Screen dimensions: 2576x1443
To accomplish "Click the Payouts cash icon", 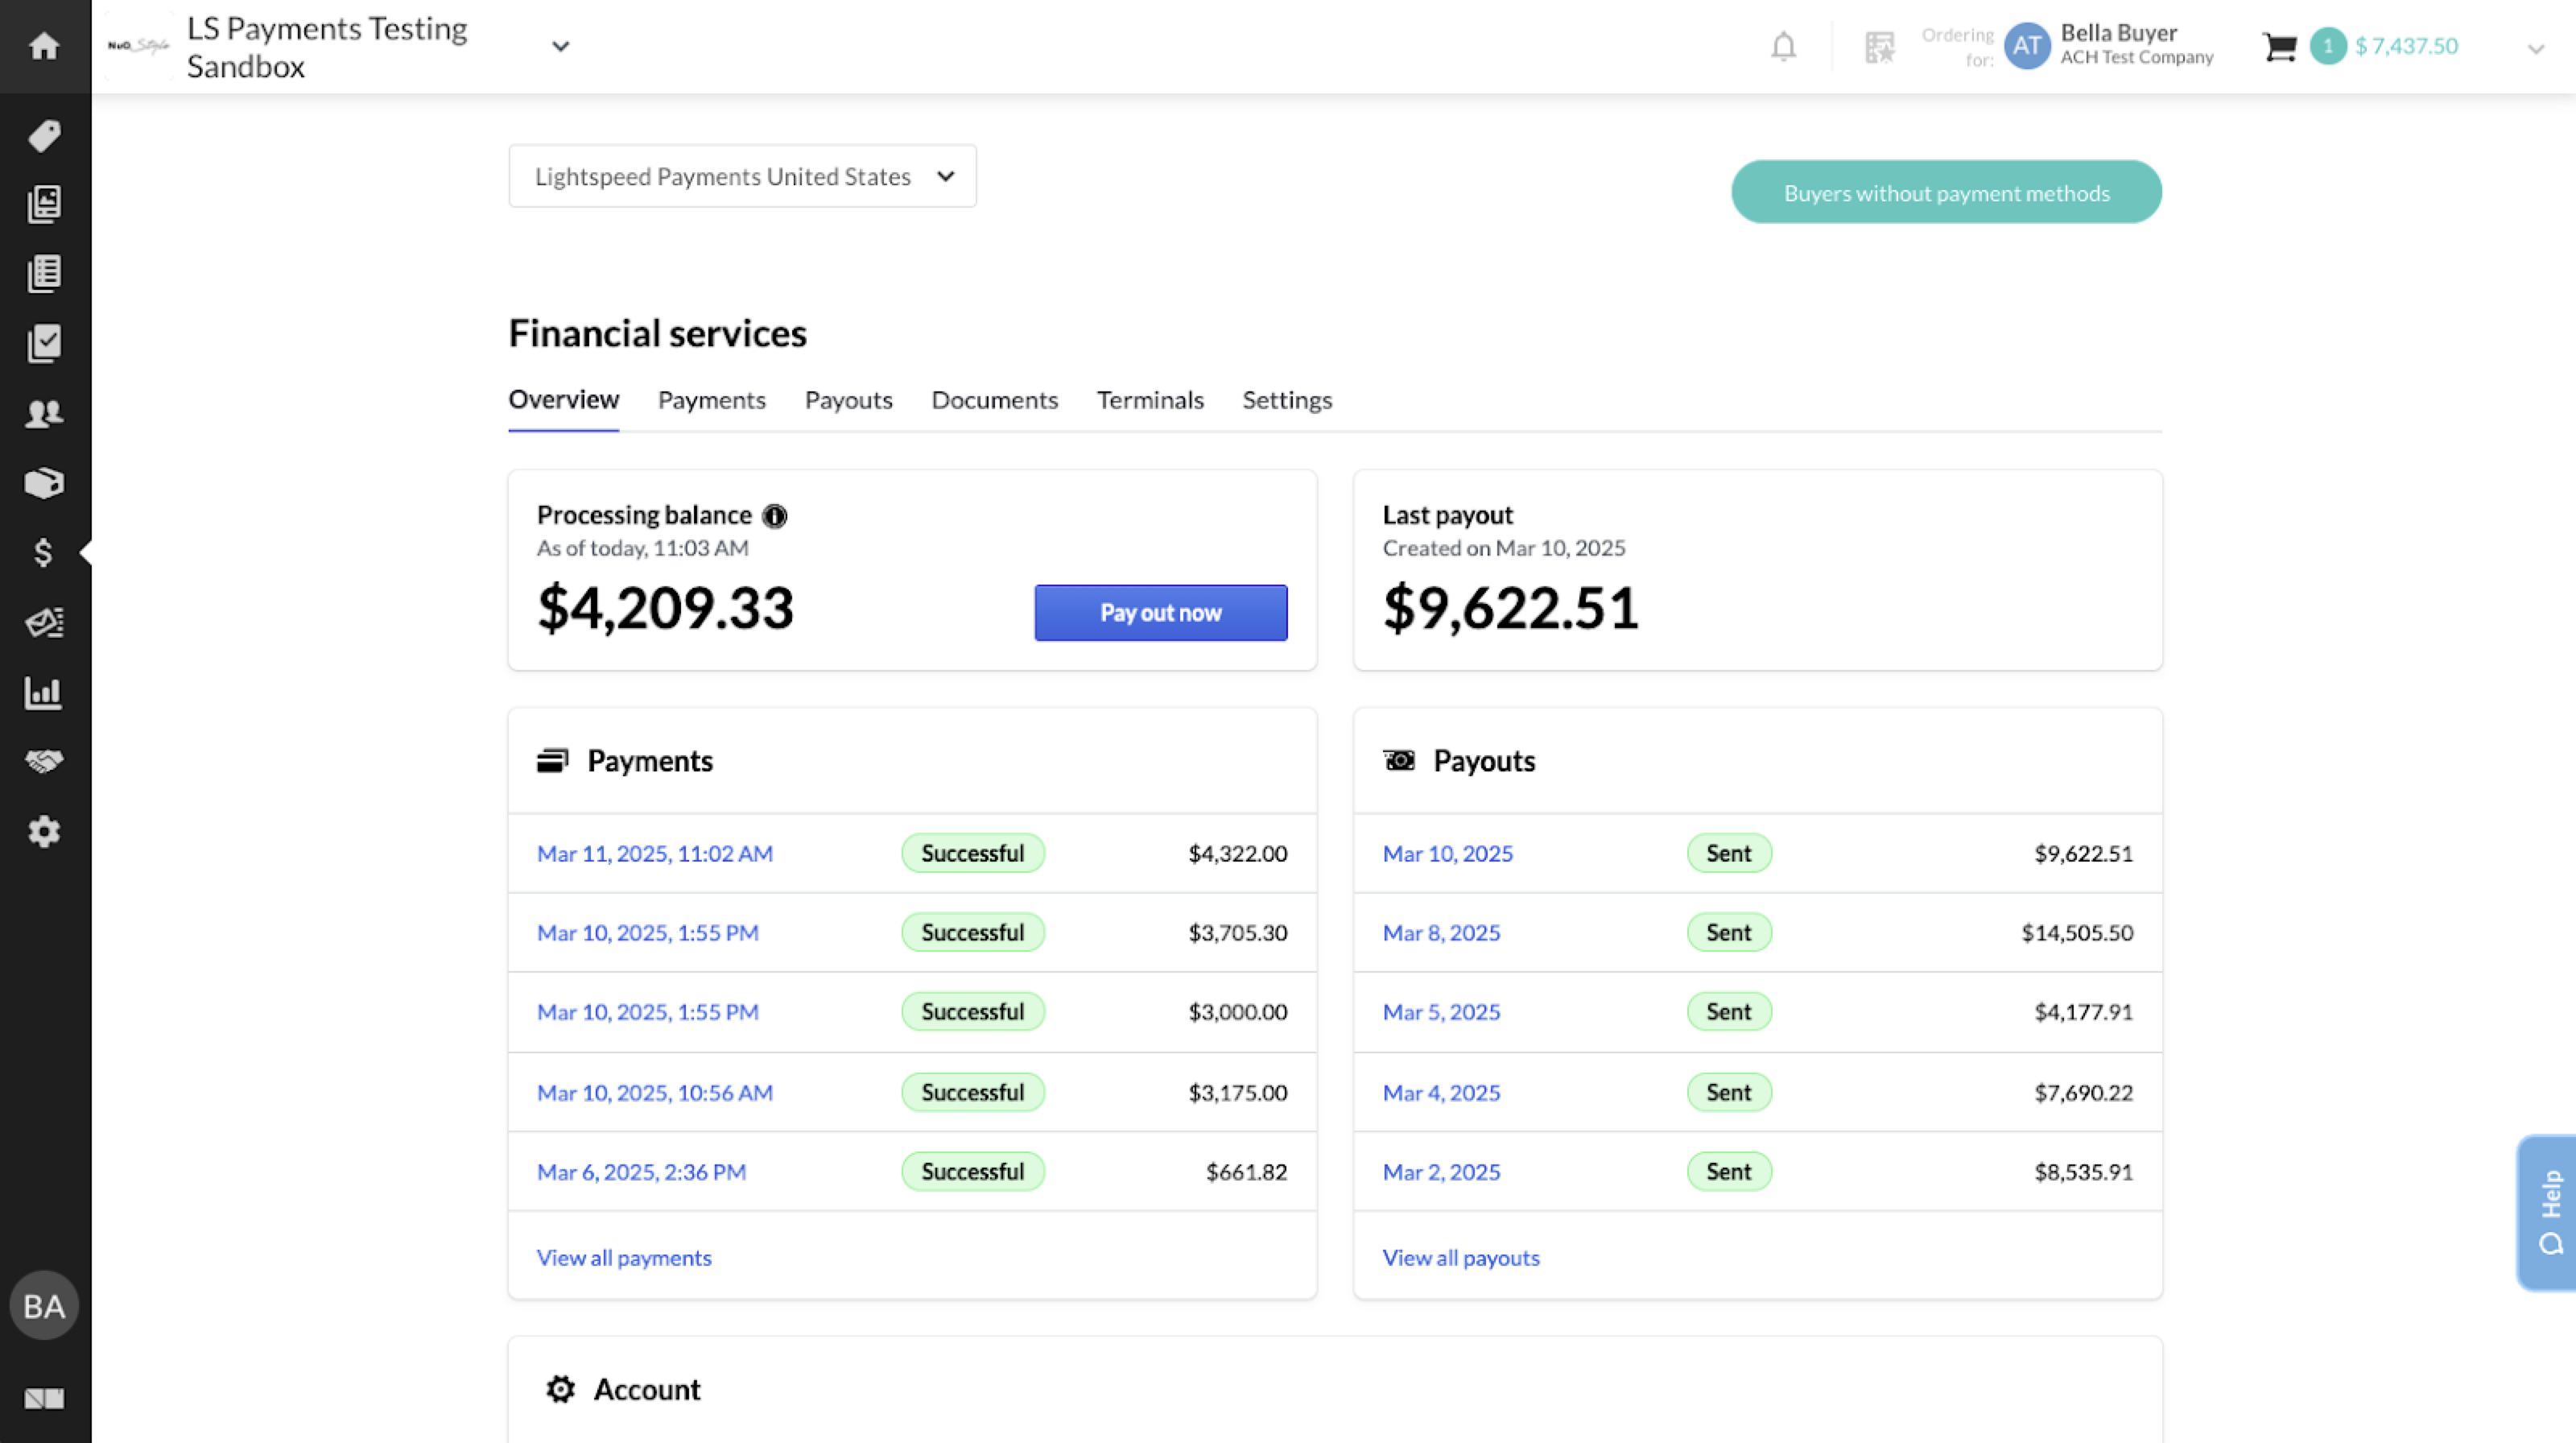I will [x=1399, y=761].
